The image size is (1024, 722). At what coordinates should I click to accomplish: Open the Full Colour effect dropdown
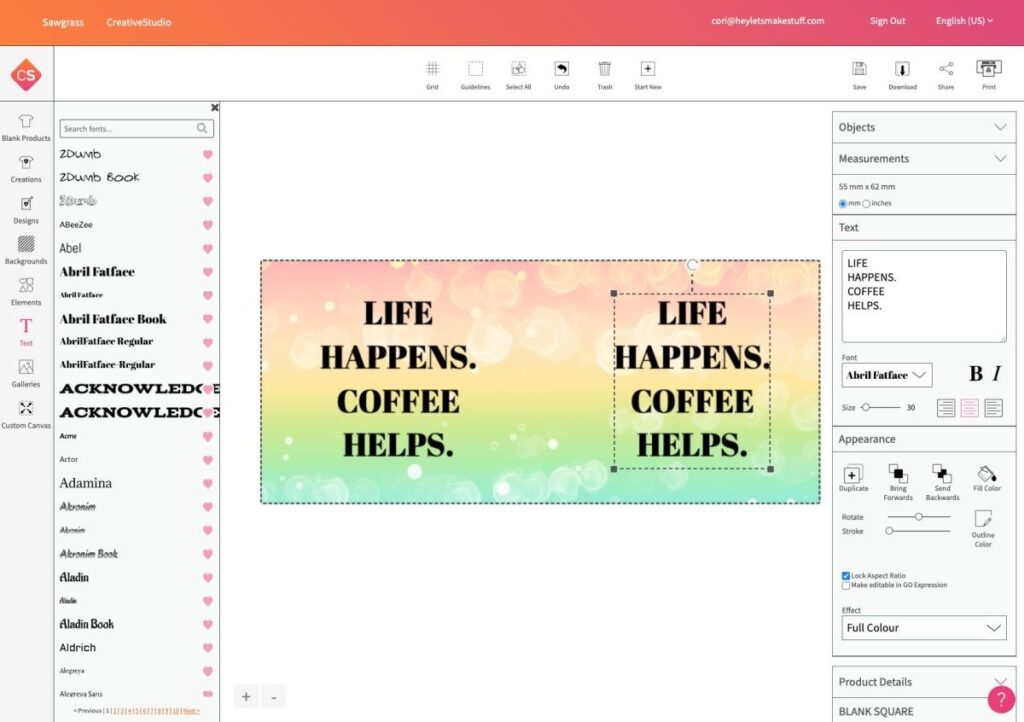[x=923, y=628]
